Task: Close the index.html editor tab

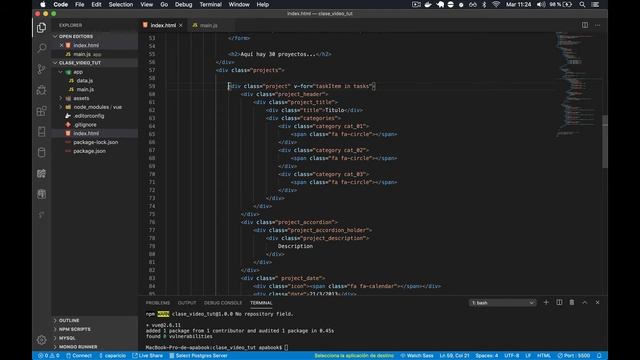Action: (181, 25)
